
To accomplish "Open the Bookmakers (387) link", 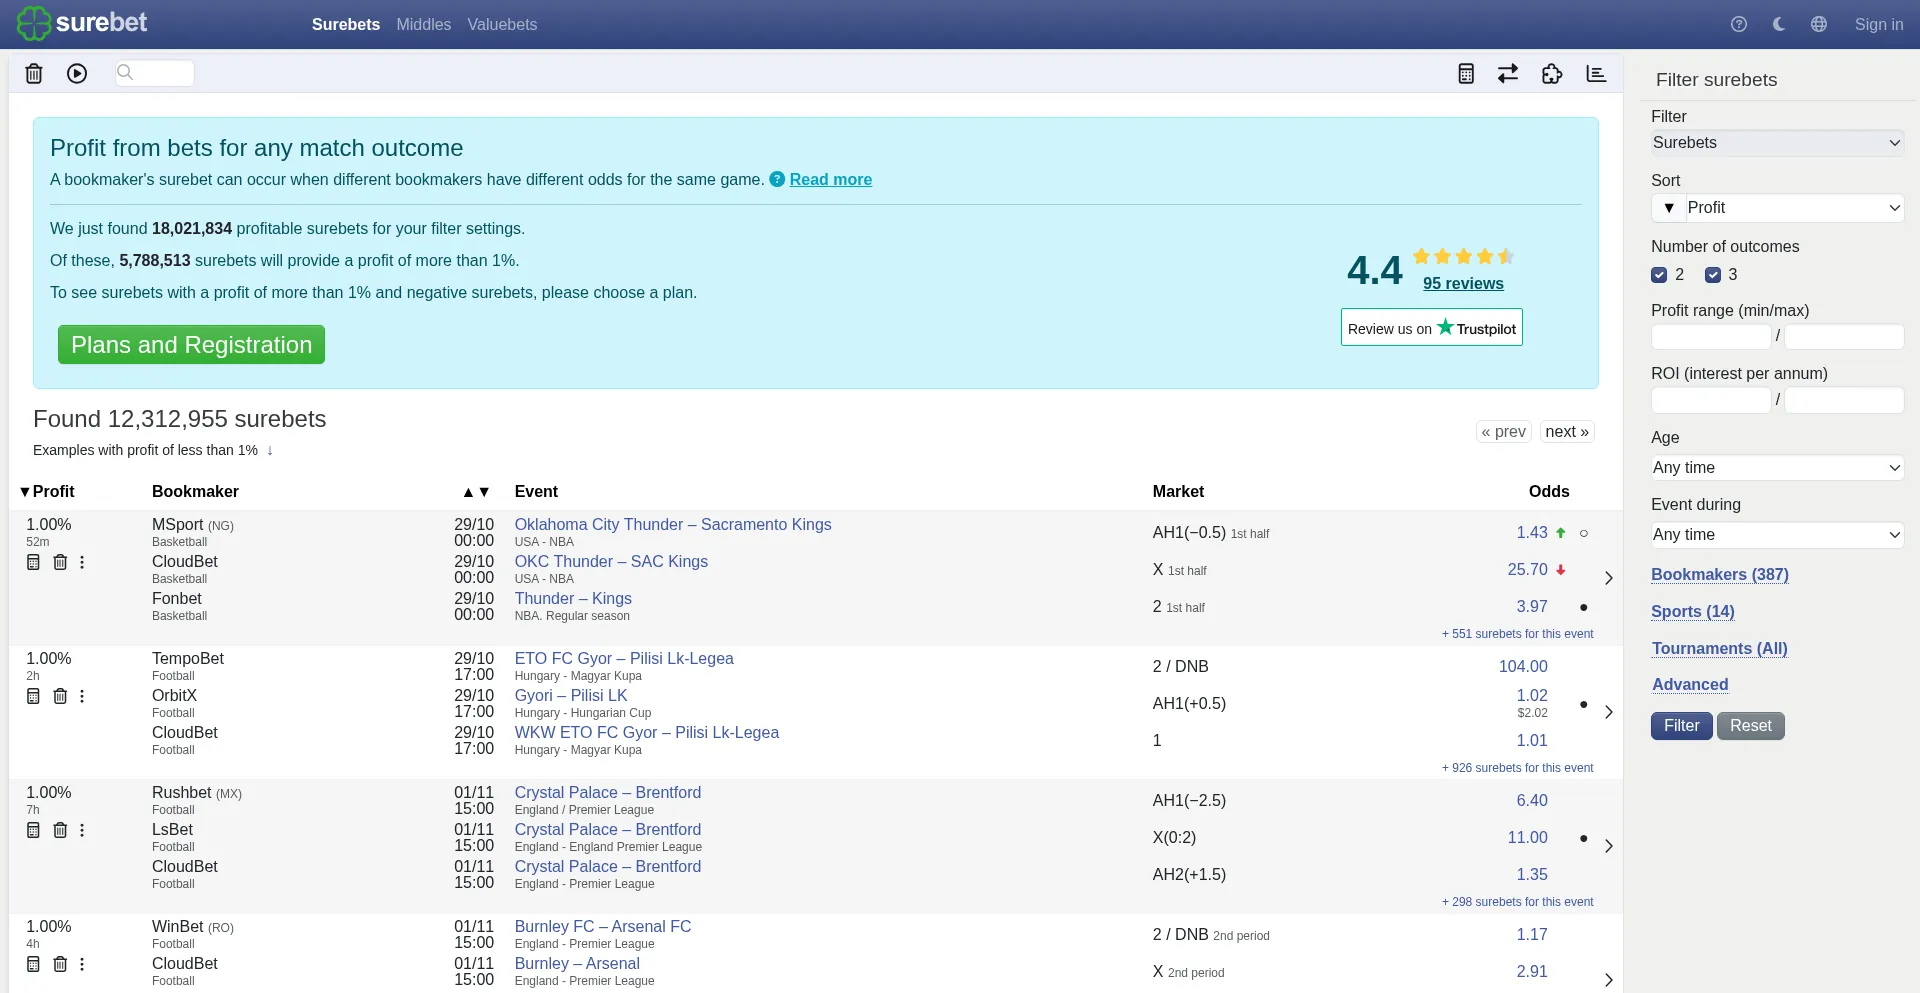I will pyautogui.click(x=1719, y=574).
